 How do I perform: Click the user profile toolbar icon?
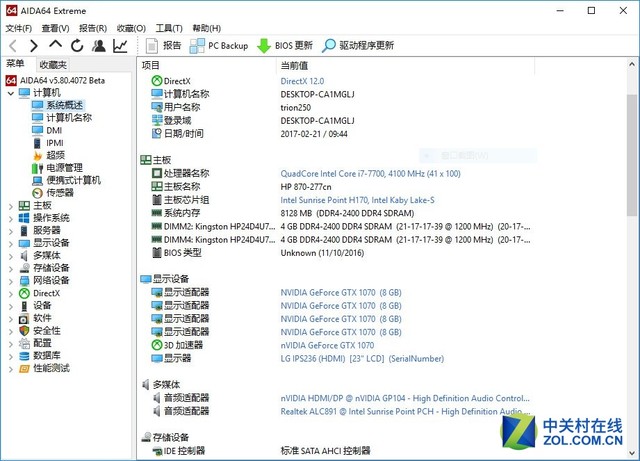tap(98, 46)
